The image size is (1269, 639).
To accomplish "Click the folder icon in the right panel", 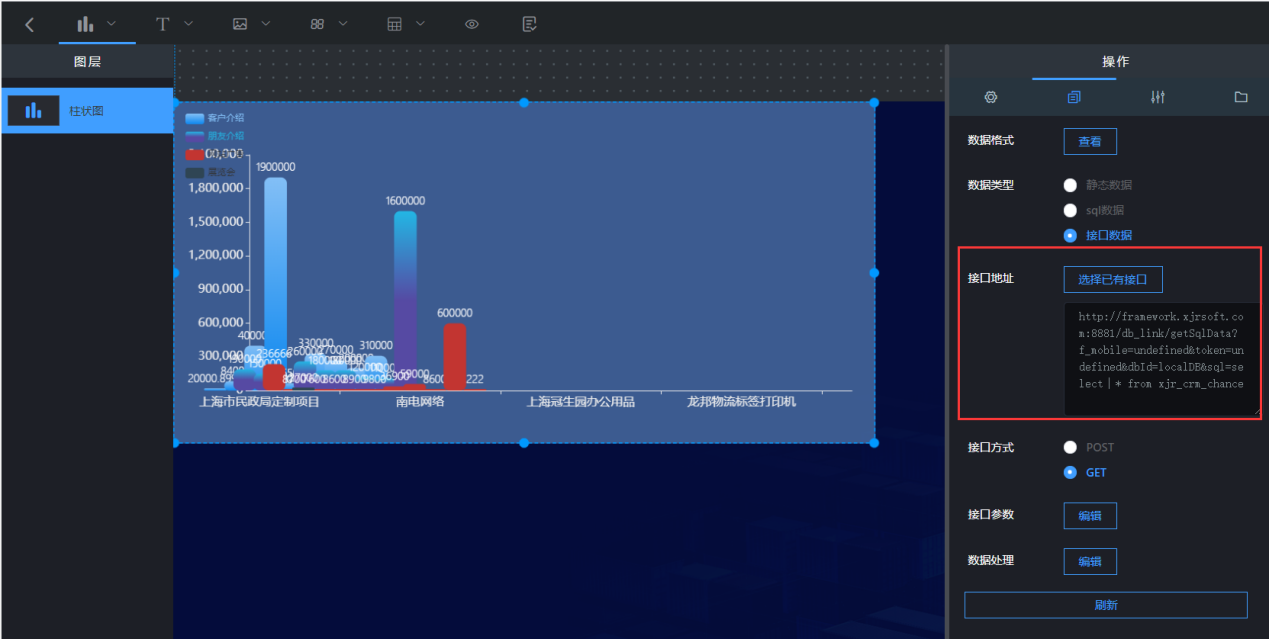I will (1241, 97).
